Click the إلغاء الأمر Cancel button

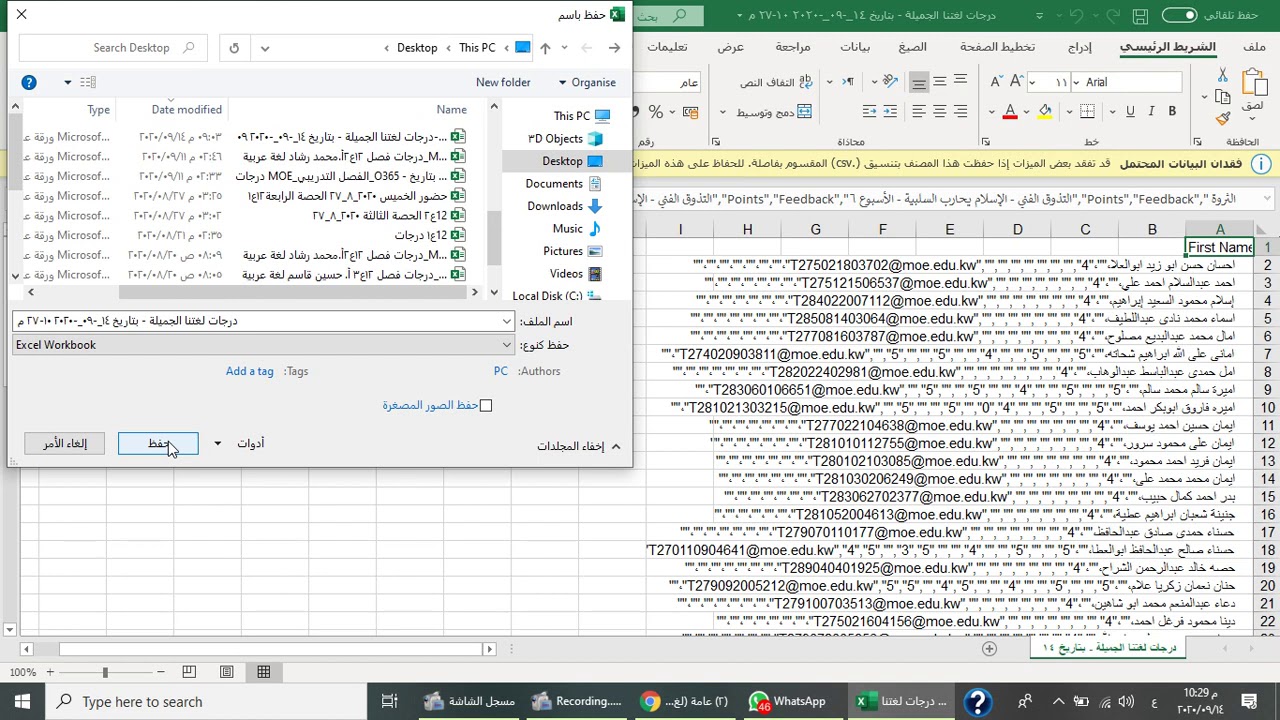click(65, 444)
